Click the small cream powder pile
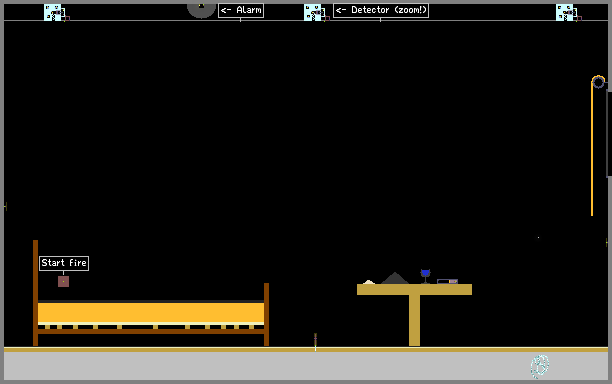The image size is (612, 384). [369, 282]
